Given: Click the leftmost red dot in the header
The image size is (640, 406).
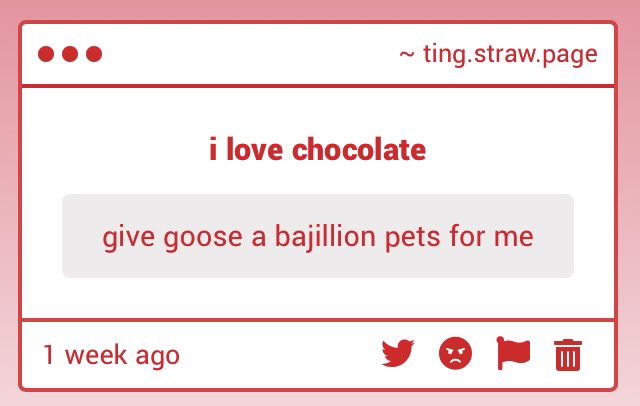Looking at the screenshot, I should tap(46, 54).
